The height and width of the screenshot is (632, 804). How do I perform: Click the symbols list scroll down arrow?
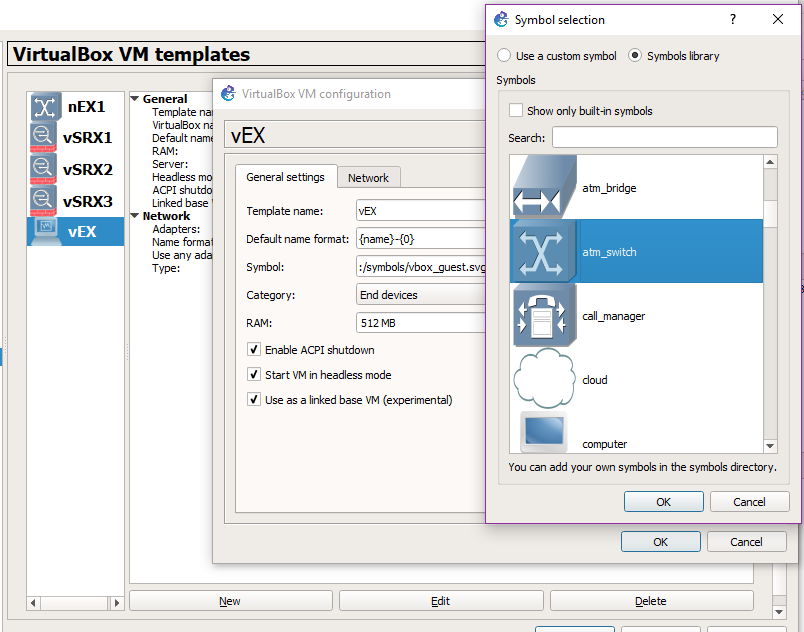click(770, 446)
